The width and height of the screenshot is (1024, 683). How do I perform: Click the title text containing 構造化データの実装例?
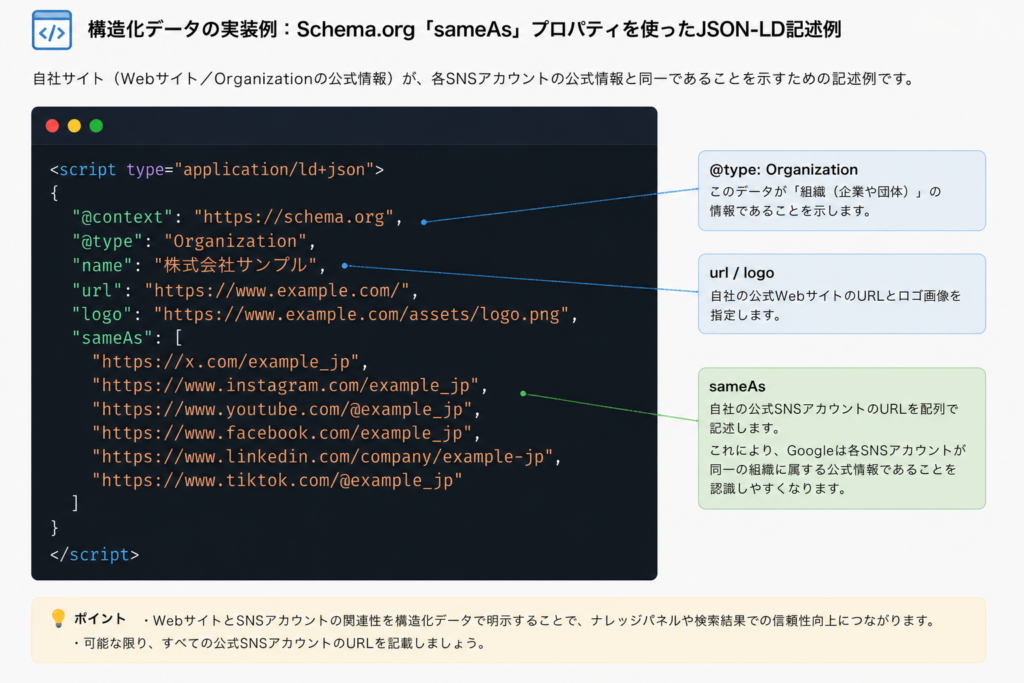(464, 29)
